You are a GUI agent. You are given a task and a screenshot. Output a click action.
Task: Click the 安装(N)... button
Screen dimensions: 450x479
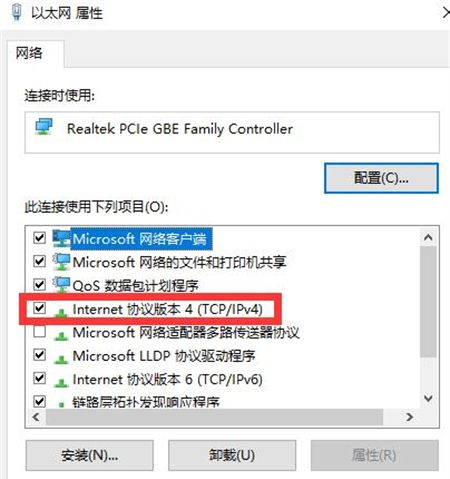[x=89, y=455]
